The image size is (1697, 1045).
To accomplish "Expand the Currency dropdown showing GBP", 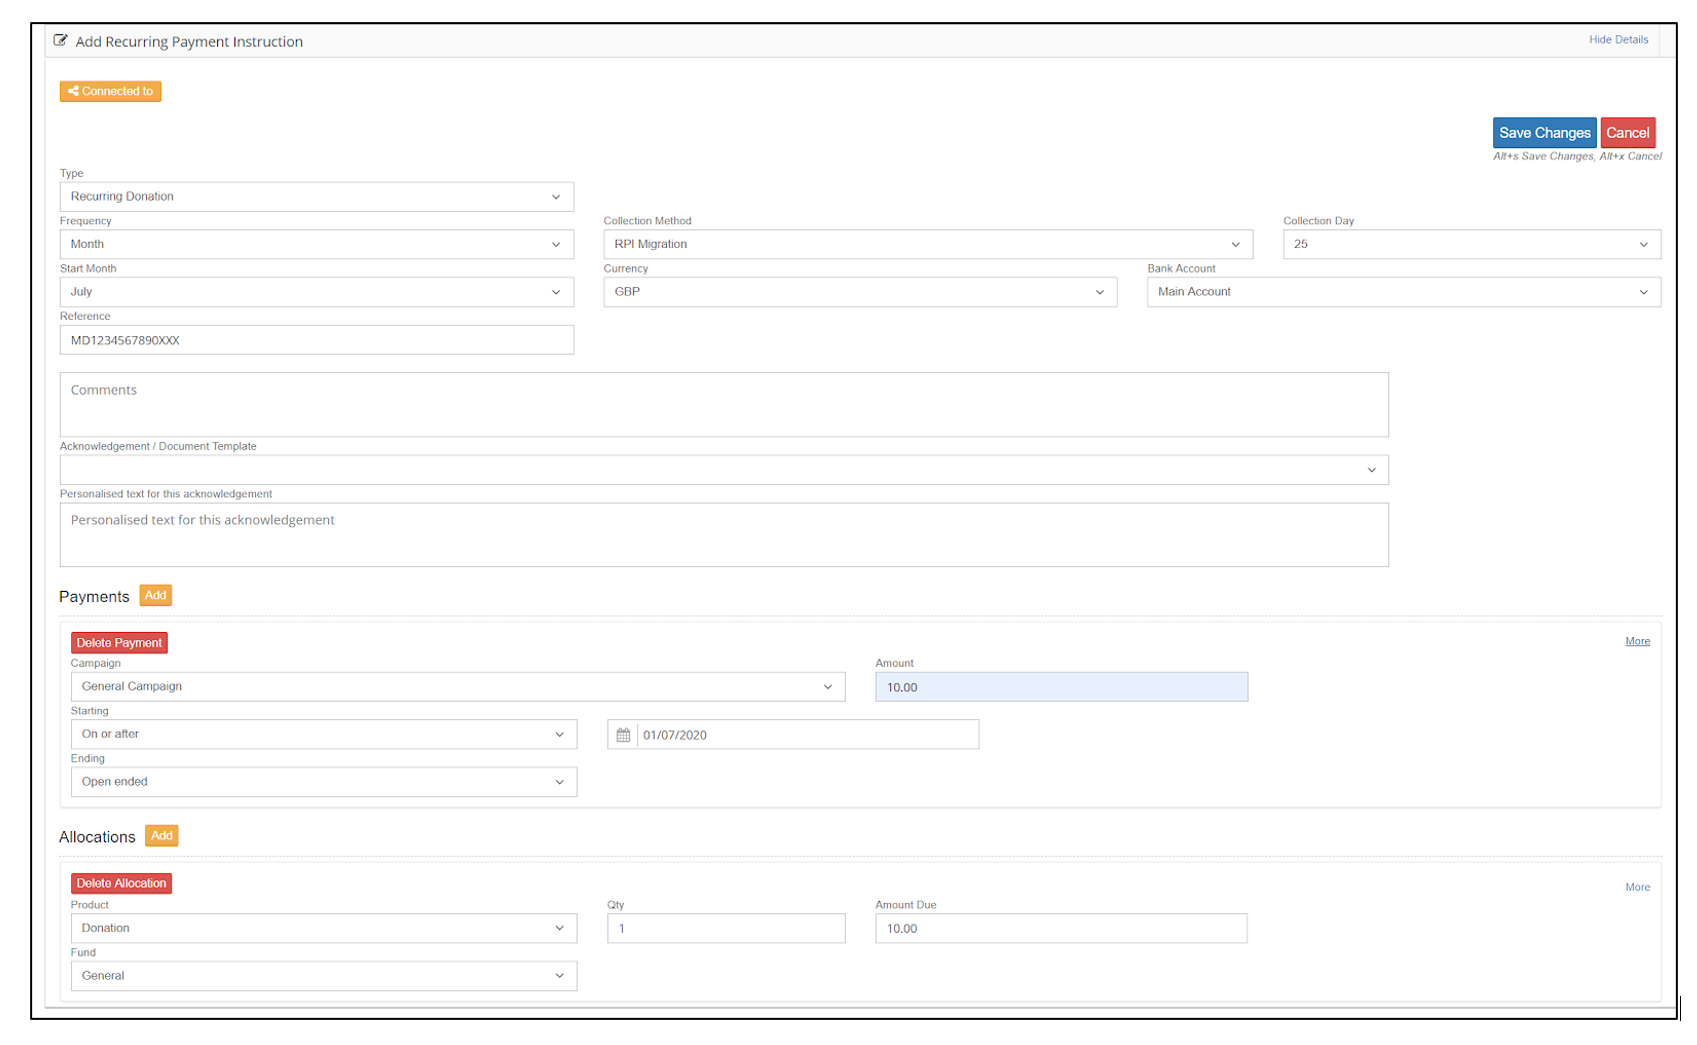I will (860, 292).
